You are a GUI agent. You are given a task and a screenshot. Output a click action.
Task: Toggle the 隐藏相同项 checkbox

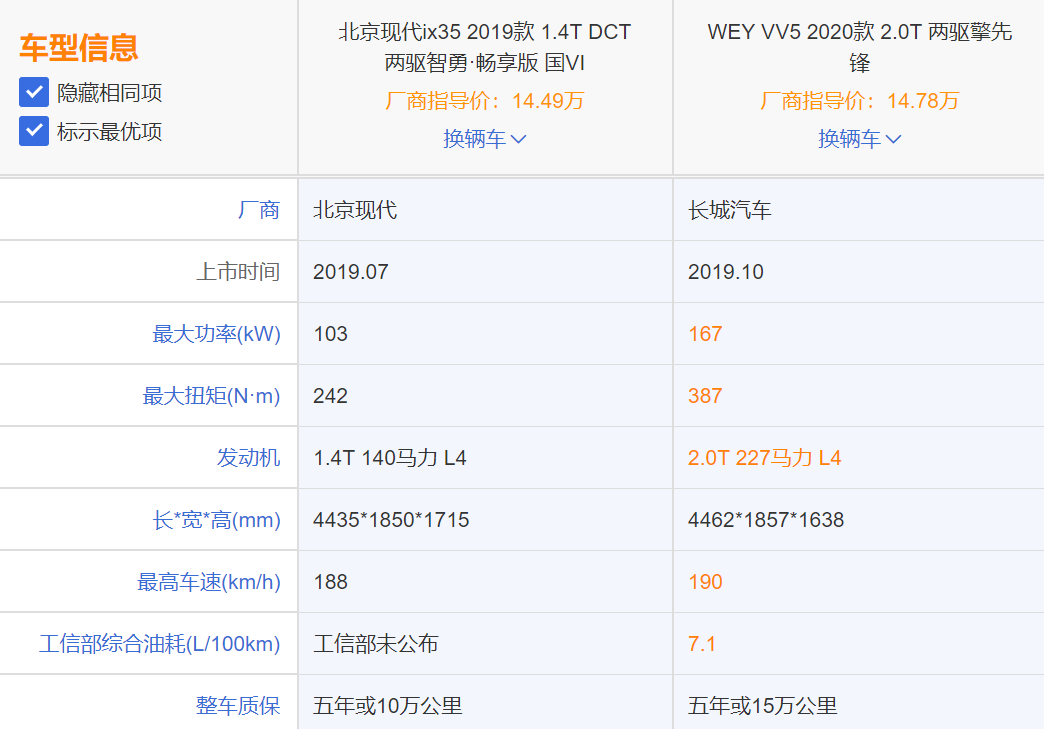[x=34, y=93]
